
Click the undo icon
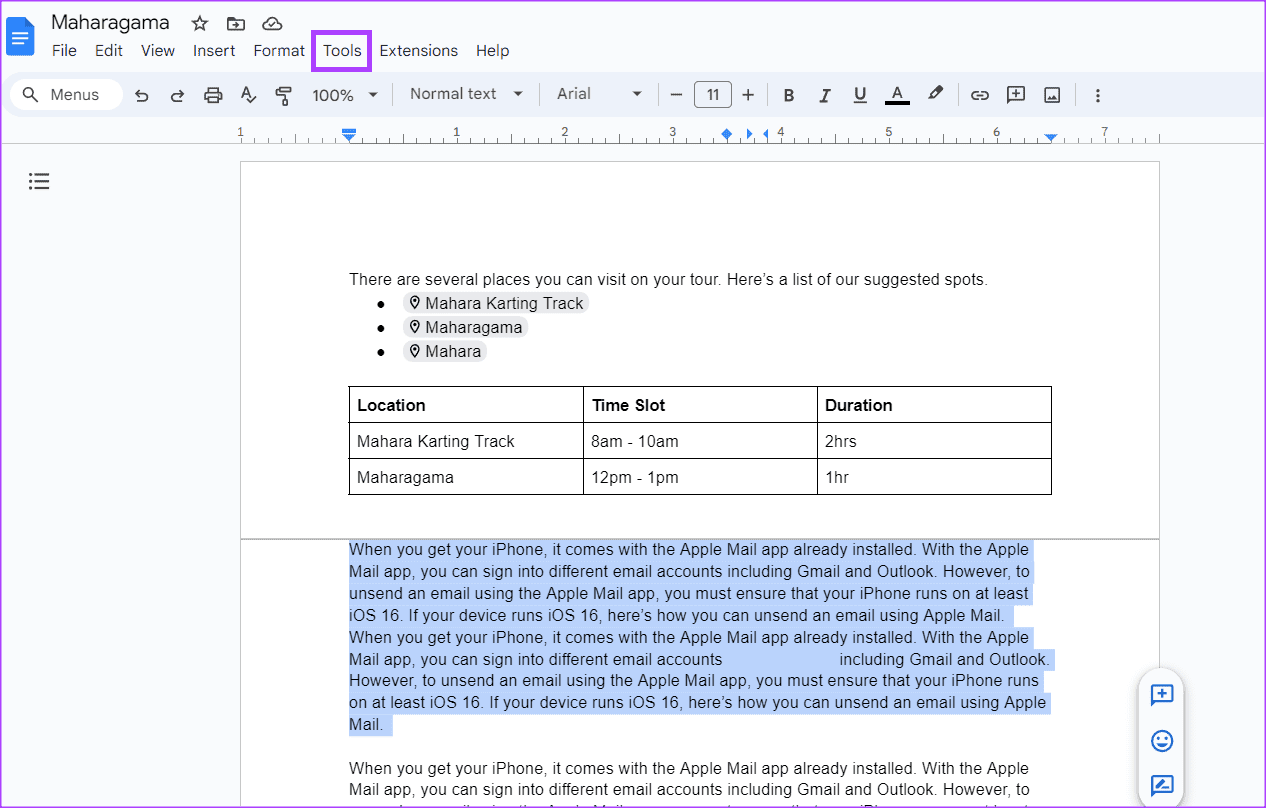141,94
